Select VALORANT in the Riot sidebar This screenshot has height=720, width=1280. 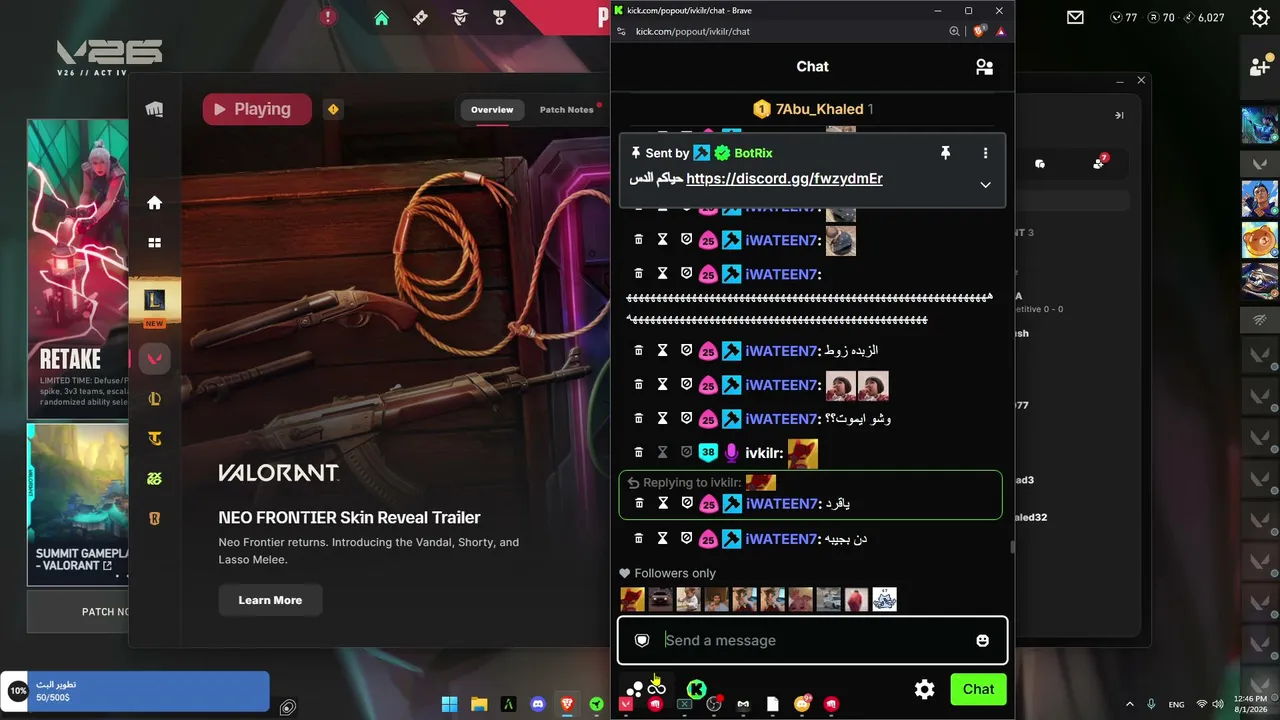pyautogui.click(x=154, y=359)
